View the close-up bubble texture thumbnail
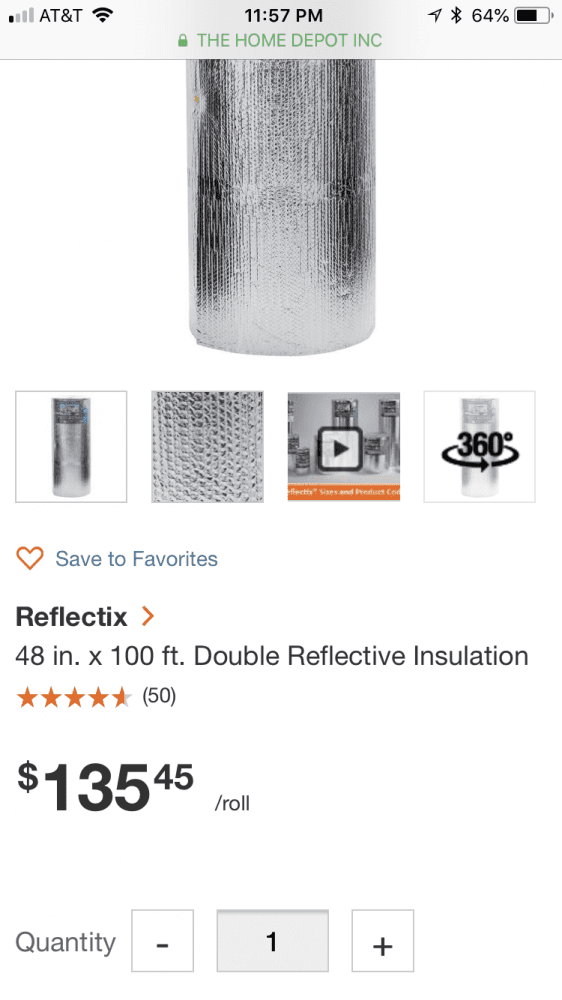The height and width of the screenshot is (1000, 562). tap(207, 446)
